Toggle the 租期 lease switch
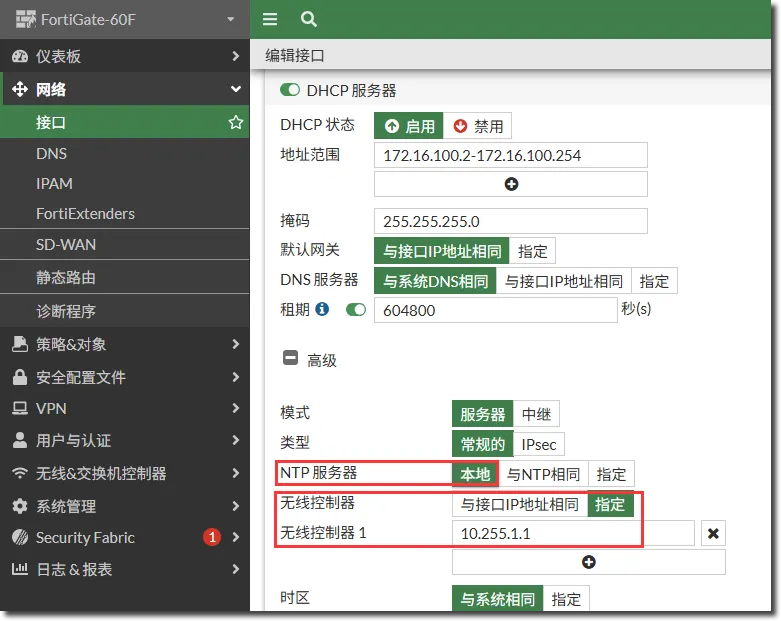The image size is (781, 621). click(356, 310)
